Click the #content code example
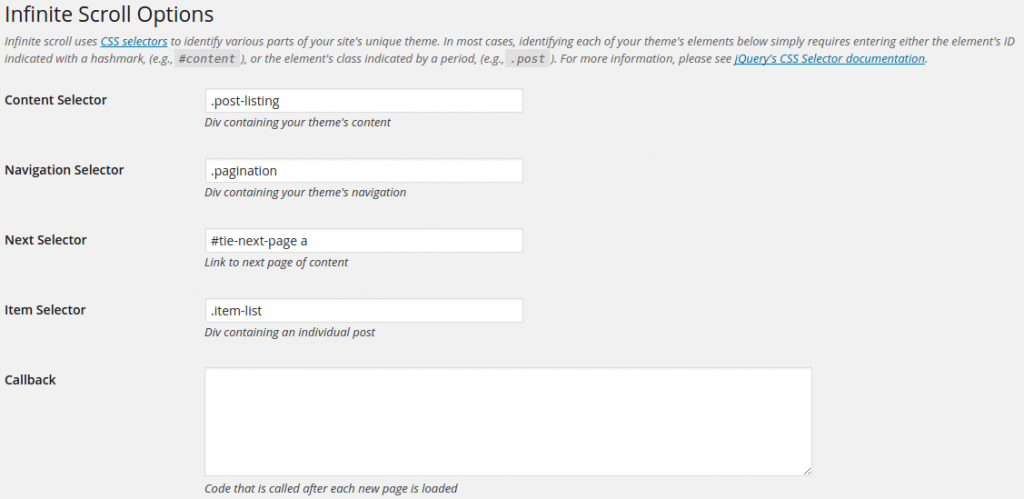This screenshot has width=1024, height=499. click(207, 59)
